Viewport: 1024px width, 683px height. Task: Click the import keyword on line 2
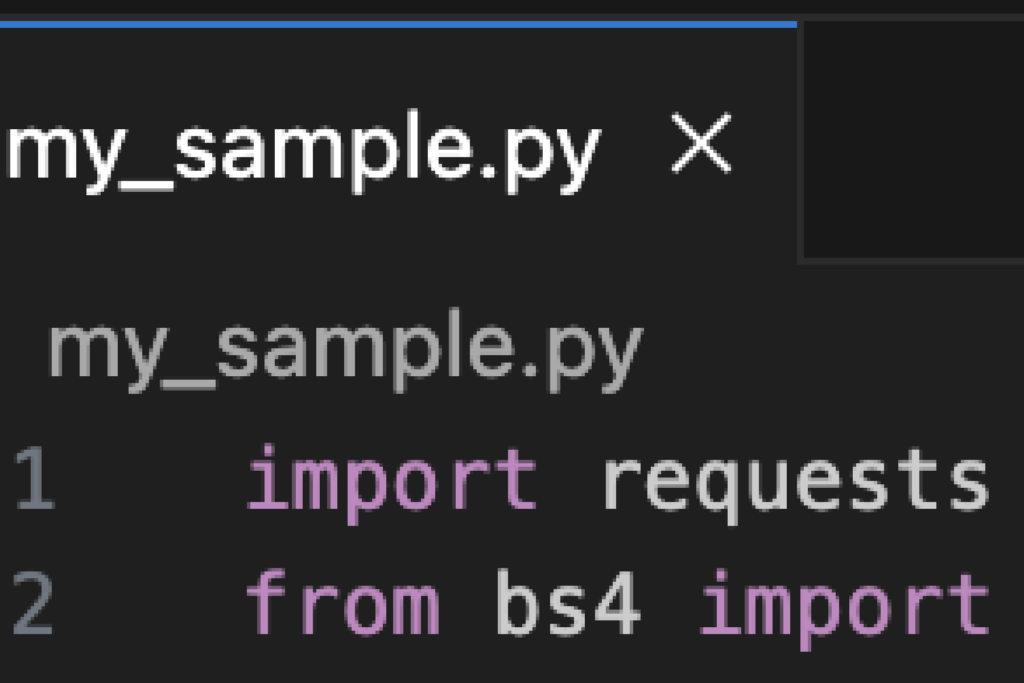coord(842,602)
